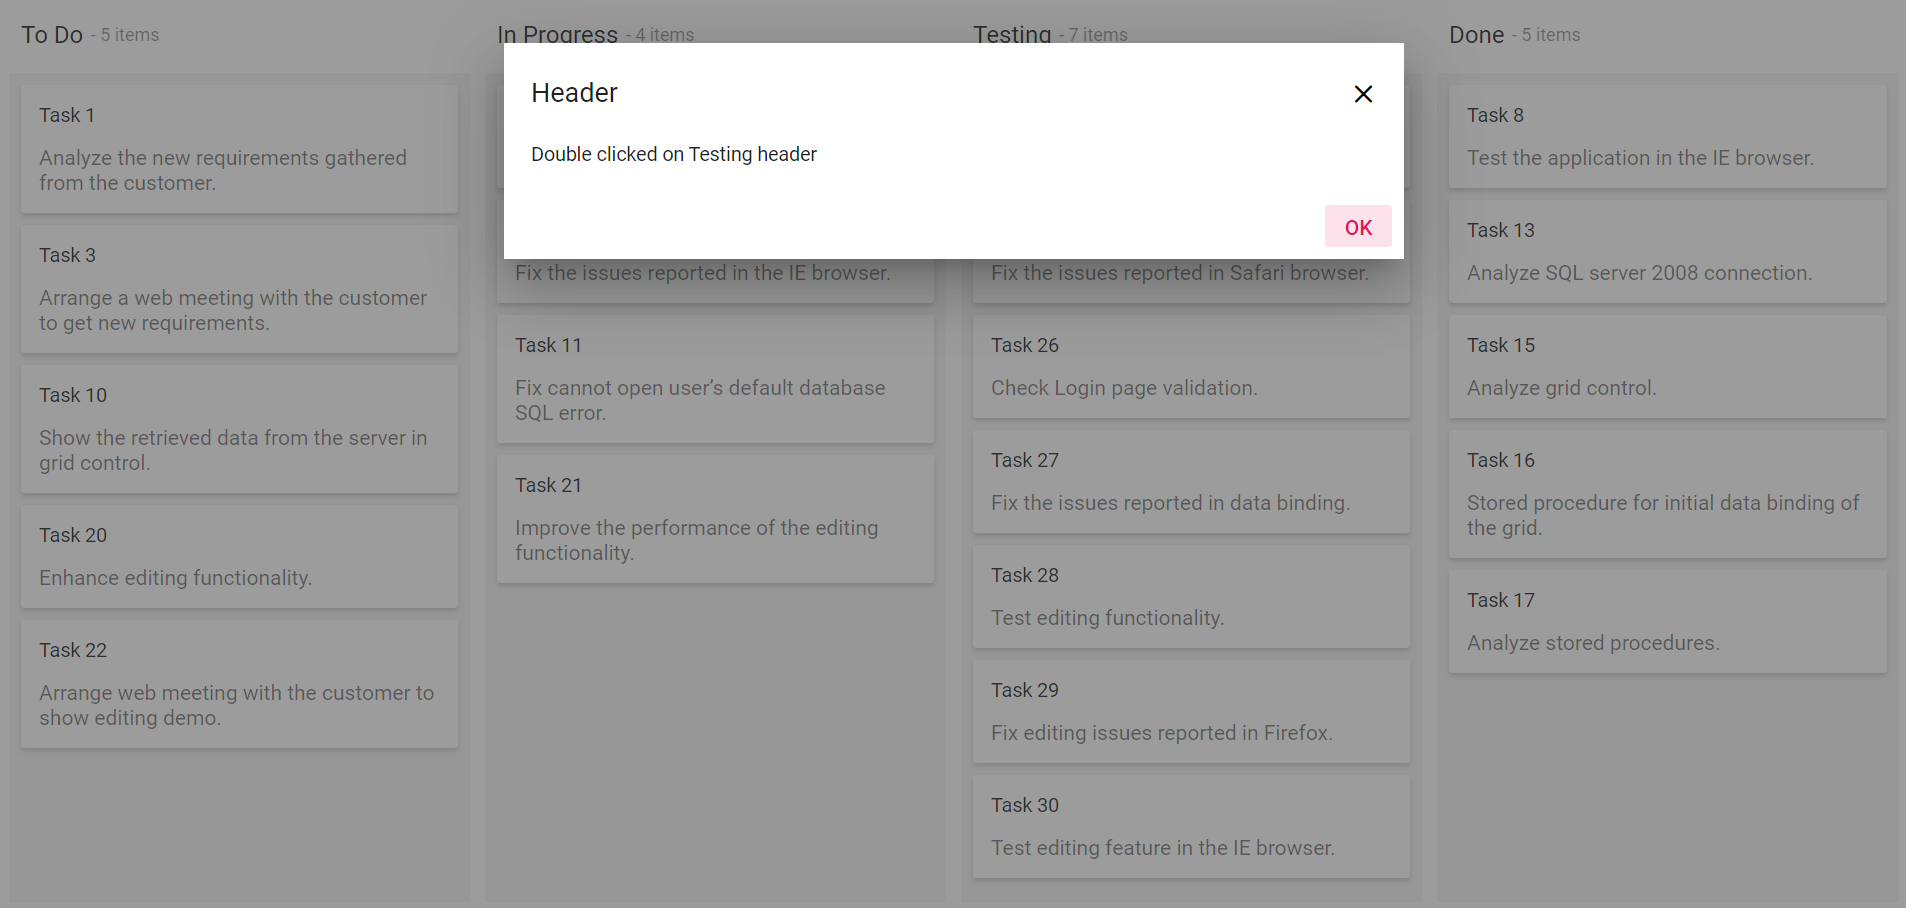The height and width of the screenshot is (908, 1906).
Task: Select the Task 1 card
Action: (x=240, y=149)
